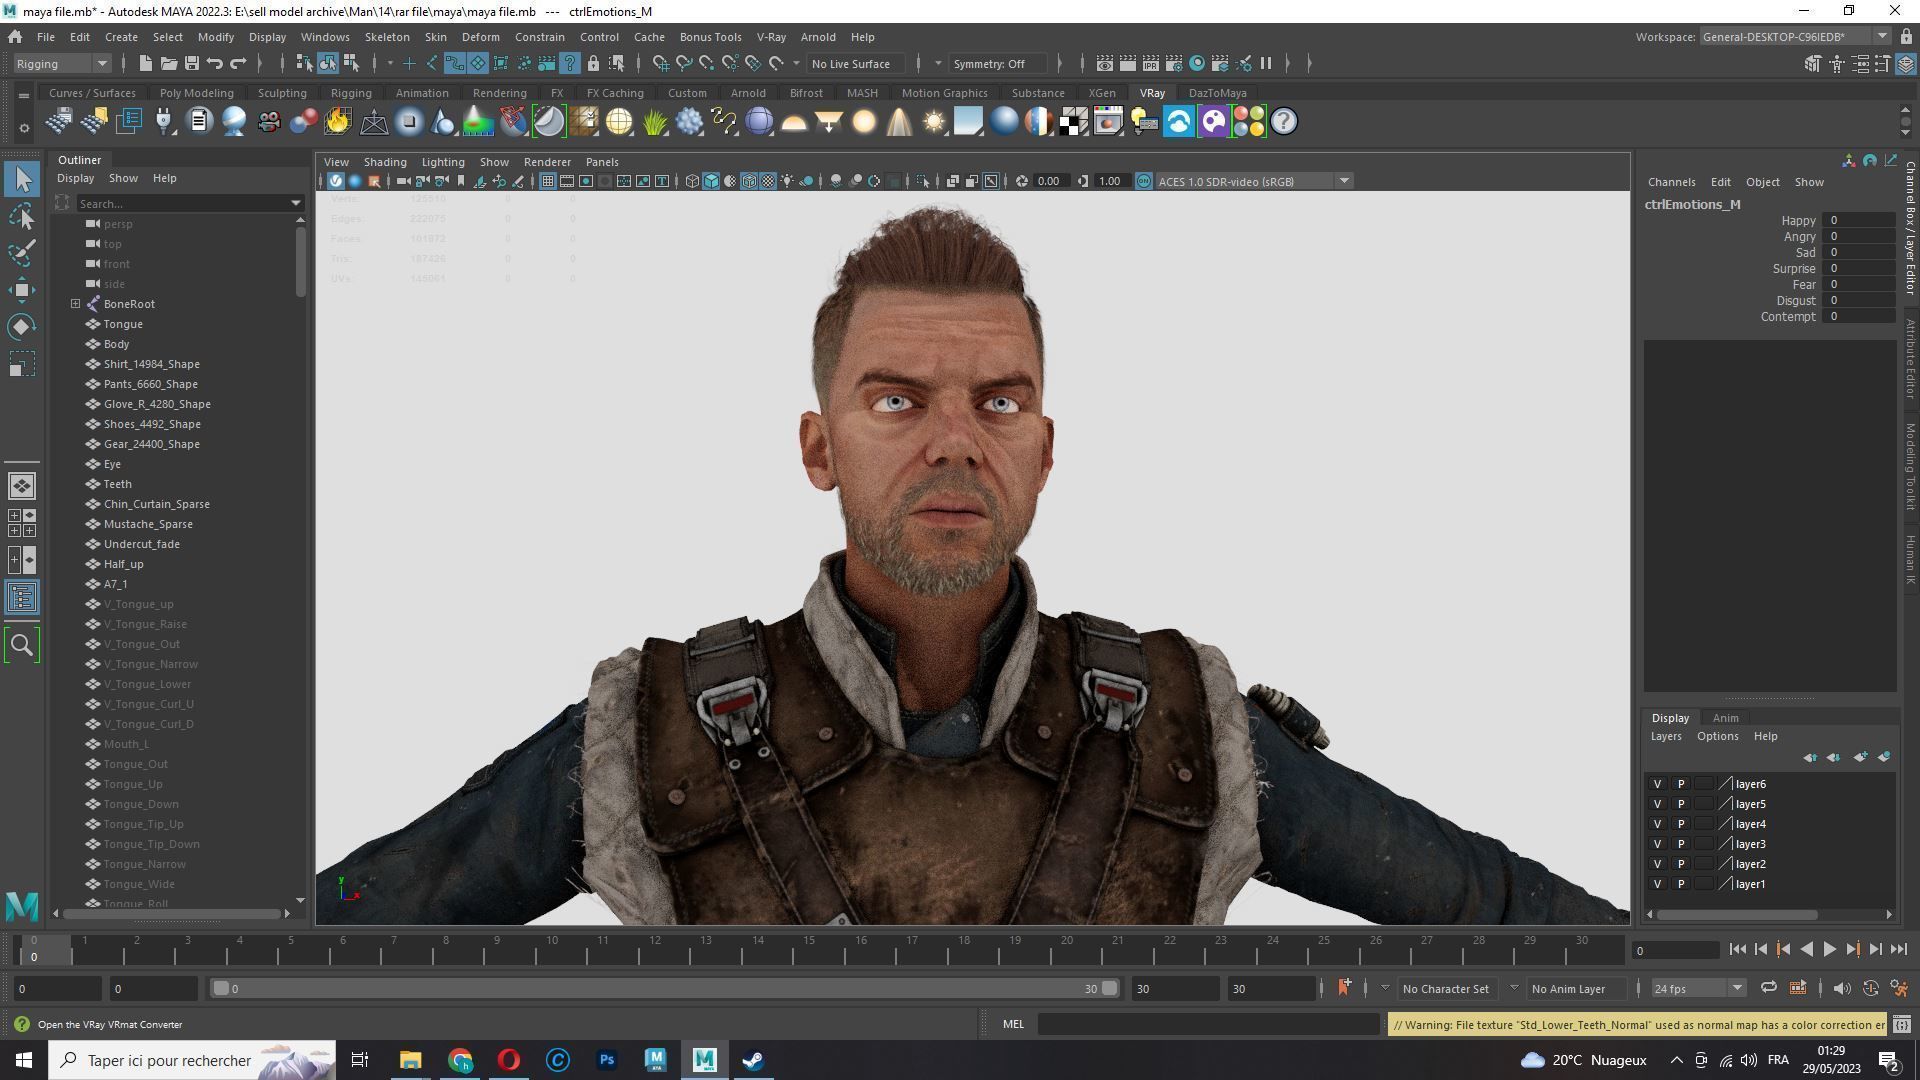Click the Redo arrow icon

tap(238, 63)
